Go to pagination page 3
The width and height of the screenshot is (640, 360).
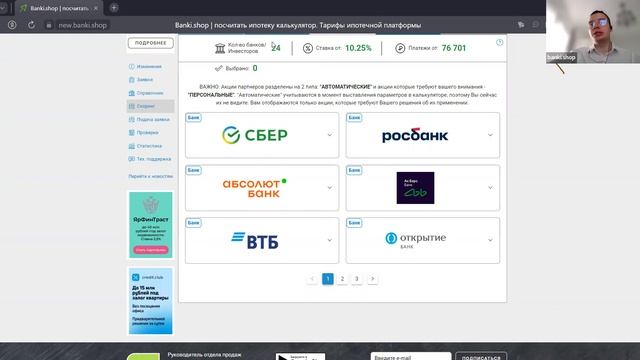click(x=357, y=279)
